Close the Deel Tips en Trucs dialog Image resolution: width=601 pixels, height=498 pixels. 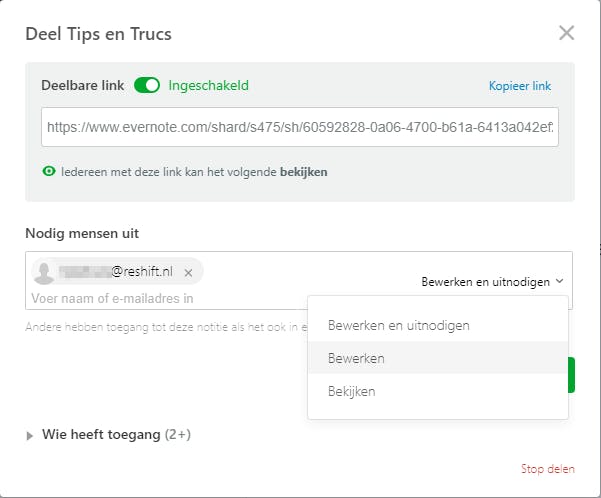tap(566, 33)
